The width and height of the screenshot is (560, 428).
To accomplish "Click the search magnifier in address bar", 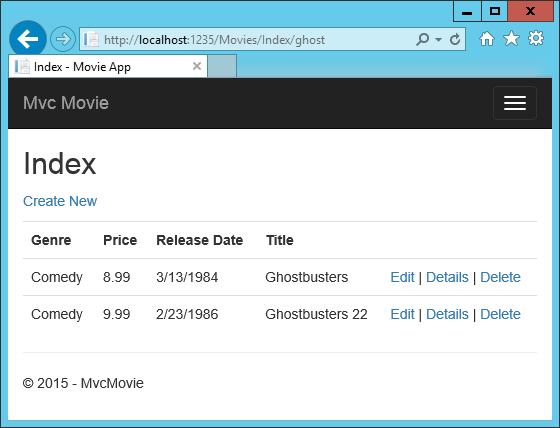I will coord(422,39).
